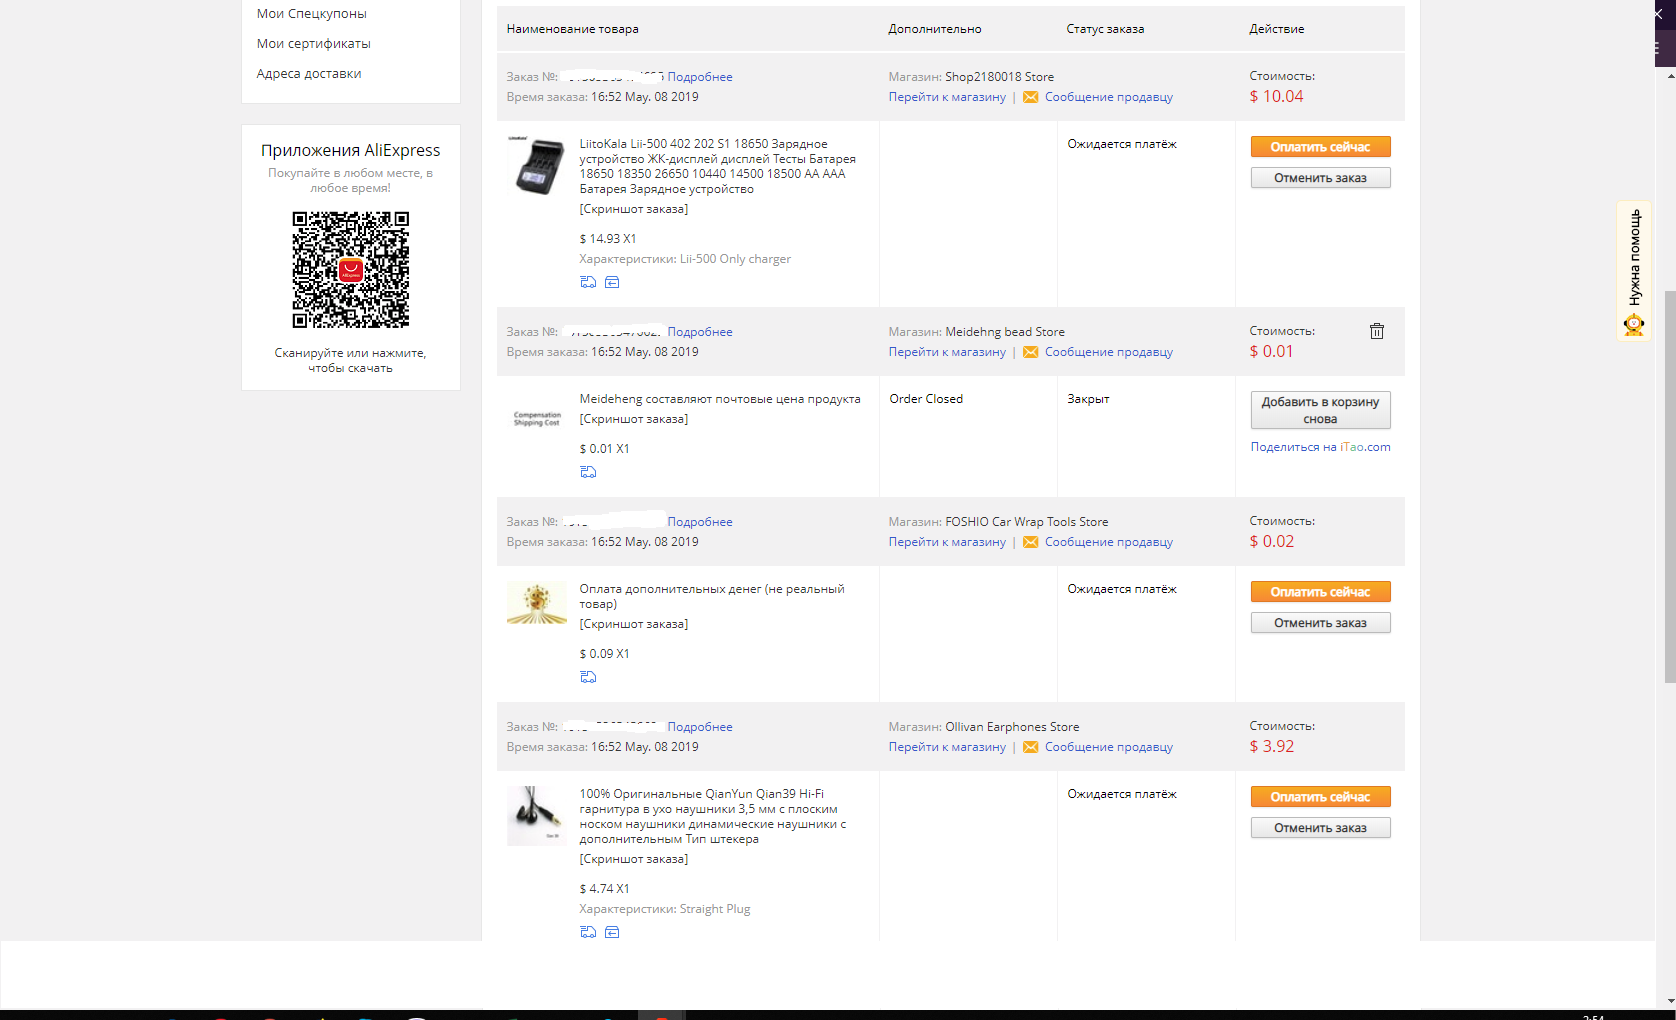Viewport: 1676px width, 1020px height.
Task: Click trash icon on Meidehng order
Action: tap(1377, 331)
